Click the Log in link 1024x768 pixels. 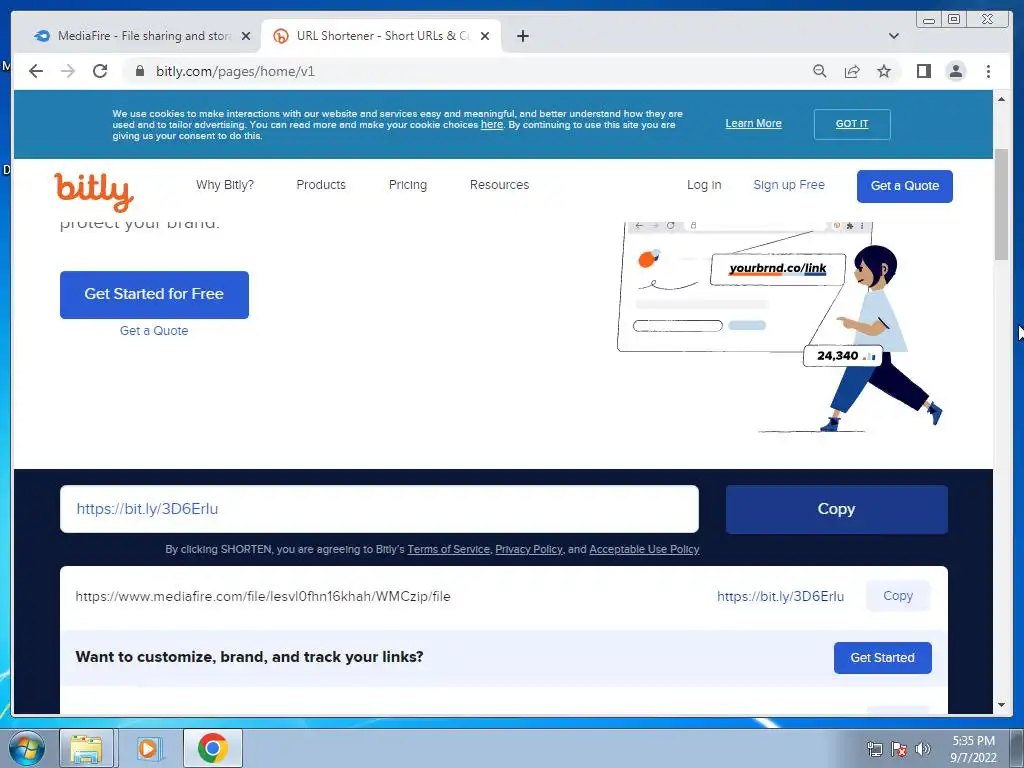point(704,185)
